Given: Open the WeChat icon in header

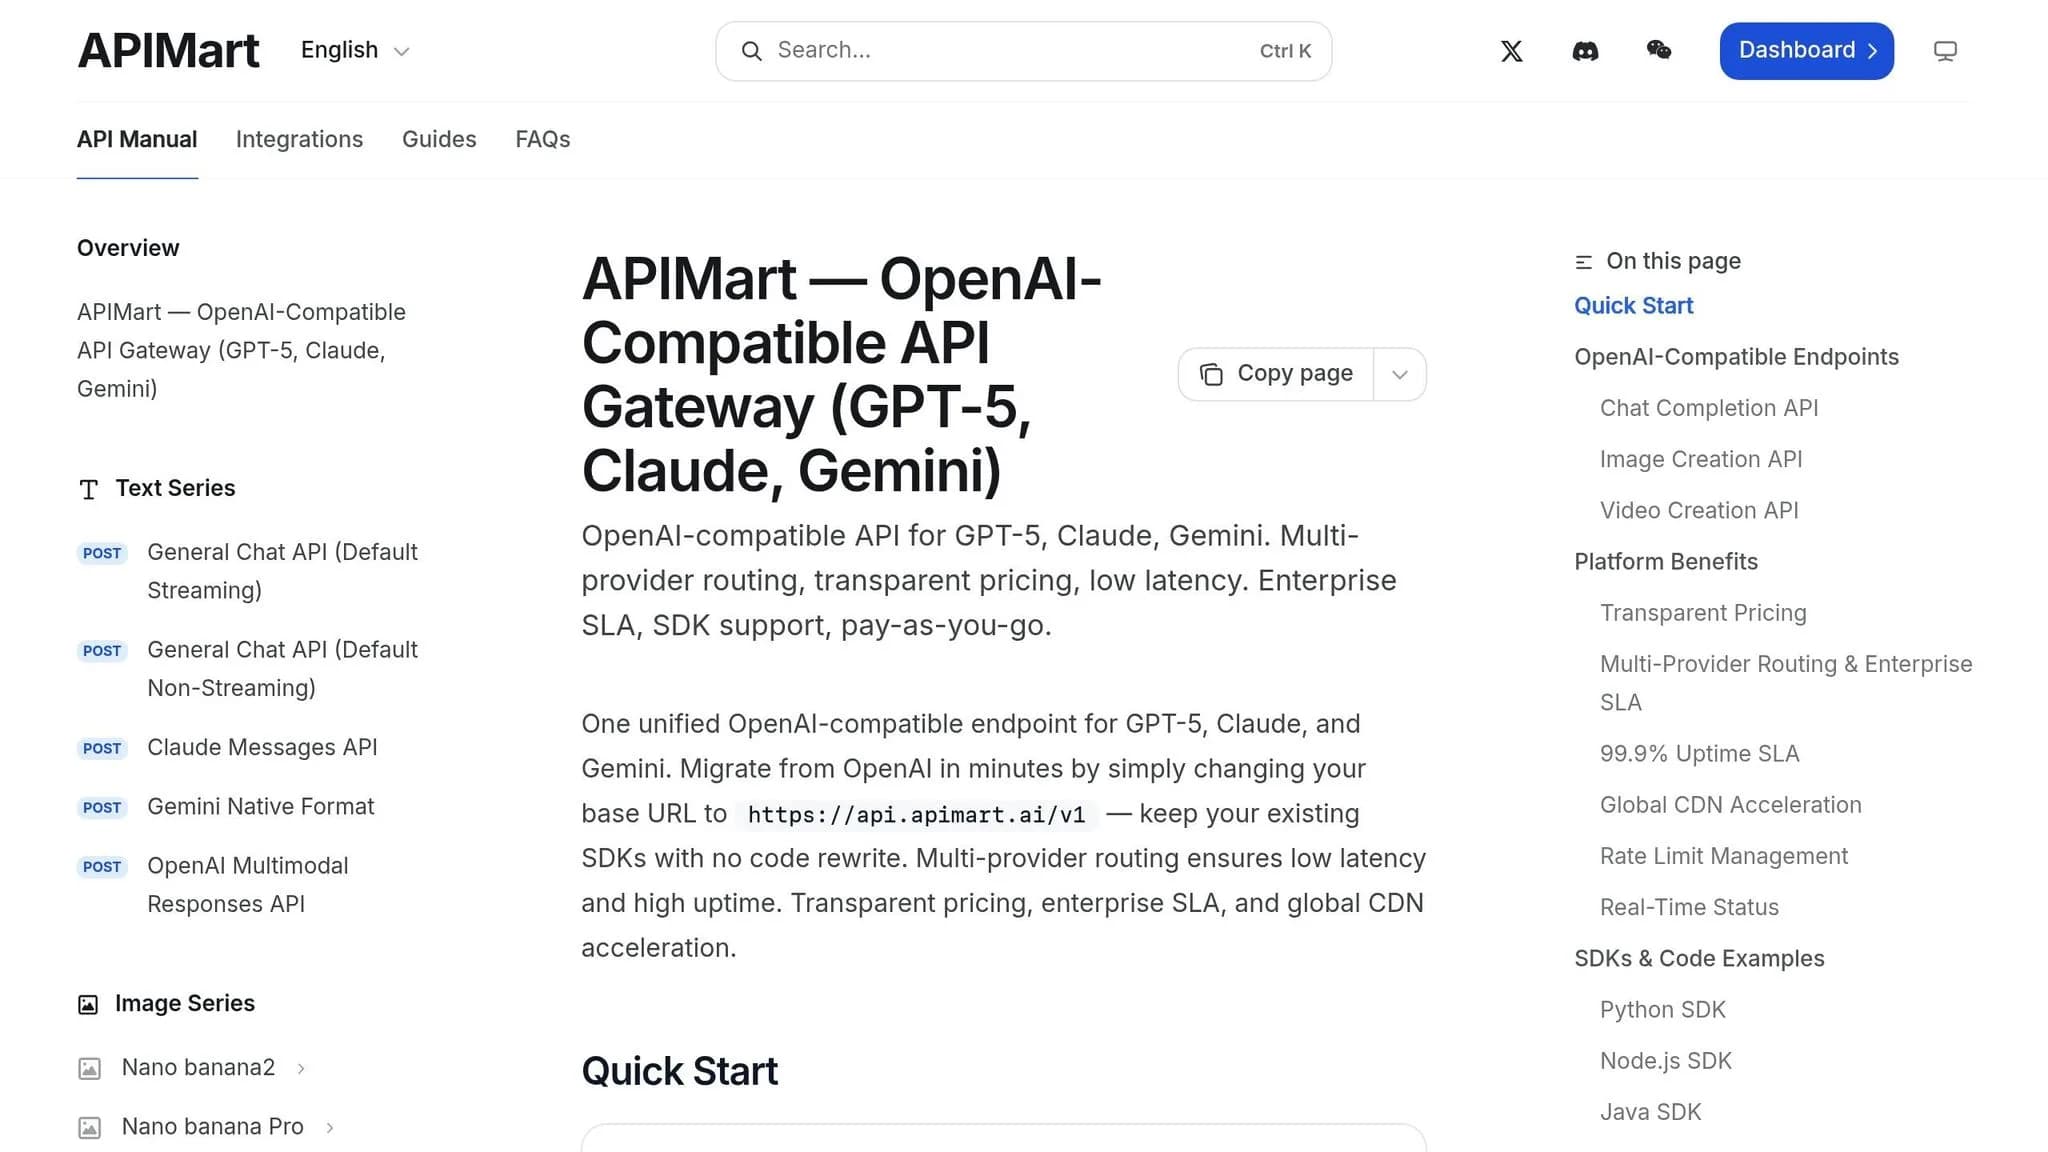Looking at the screenshot, I should point(1659,50).
